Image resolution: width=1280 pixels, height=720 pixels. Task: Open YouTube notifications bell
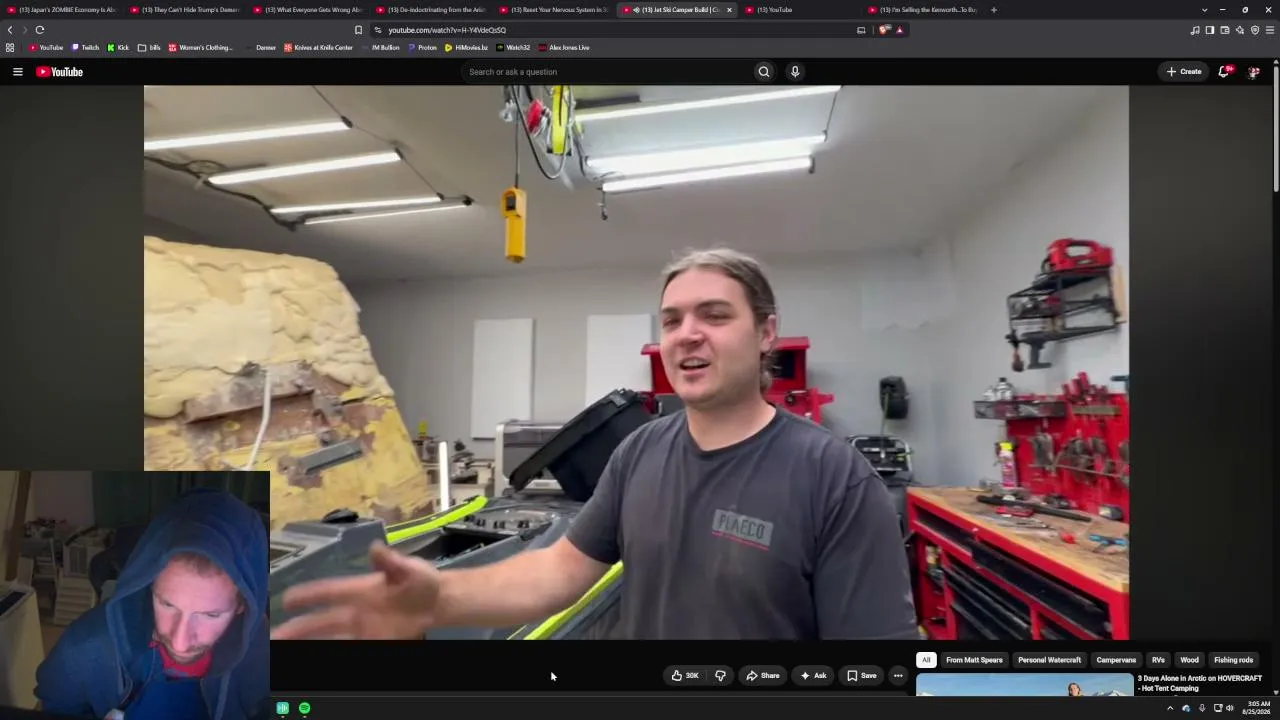pyautogui.click(x=1224, y=72)
